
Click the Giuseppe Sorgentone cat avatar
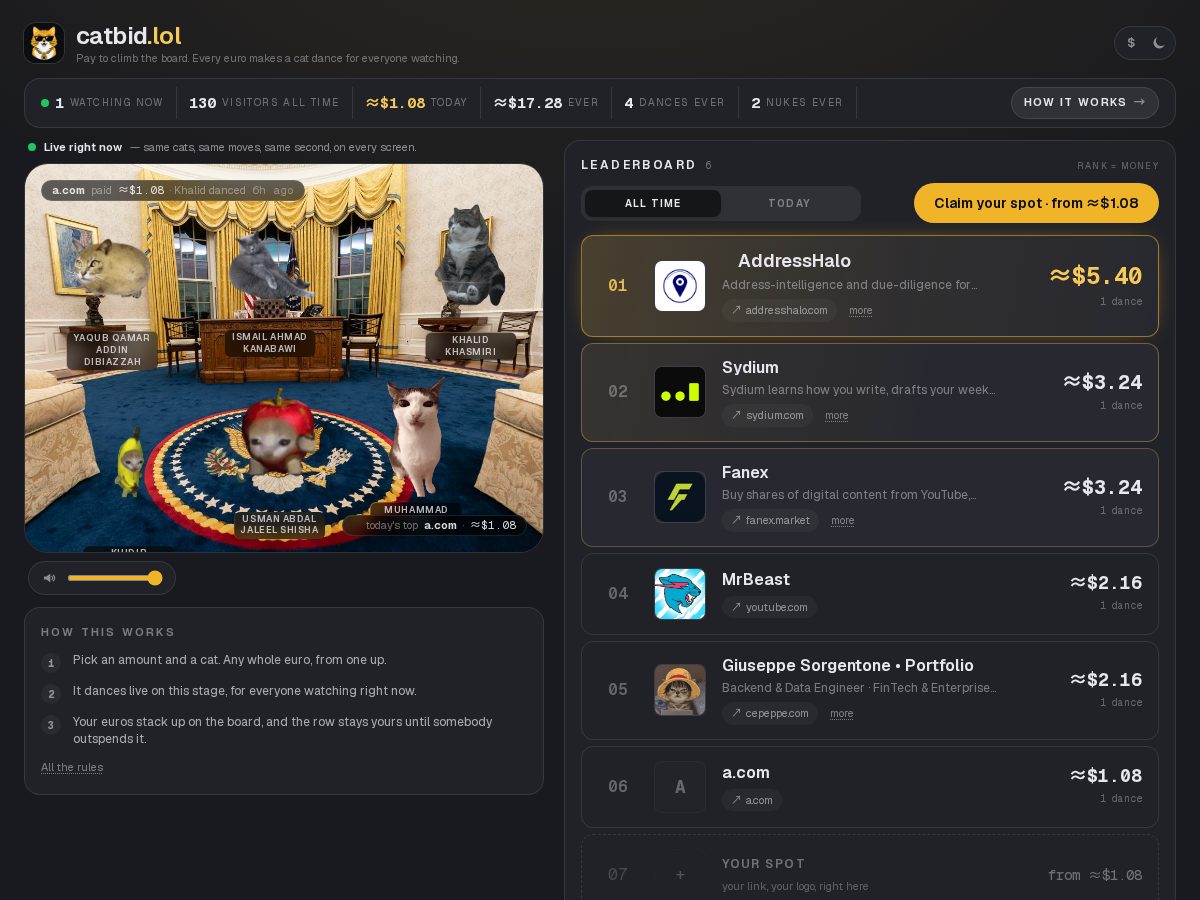680,690
